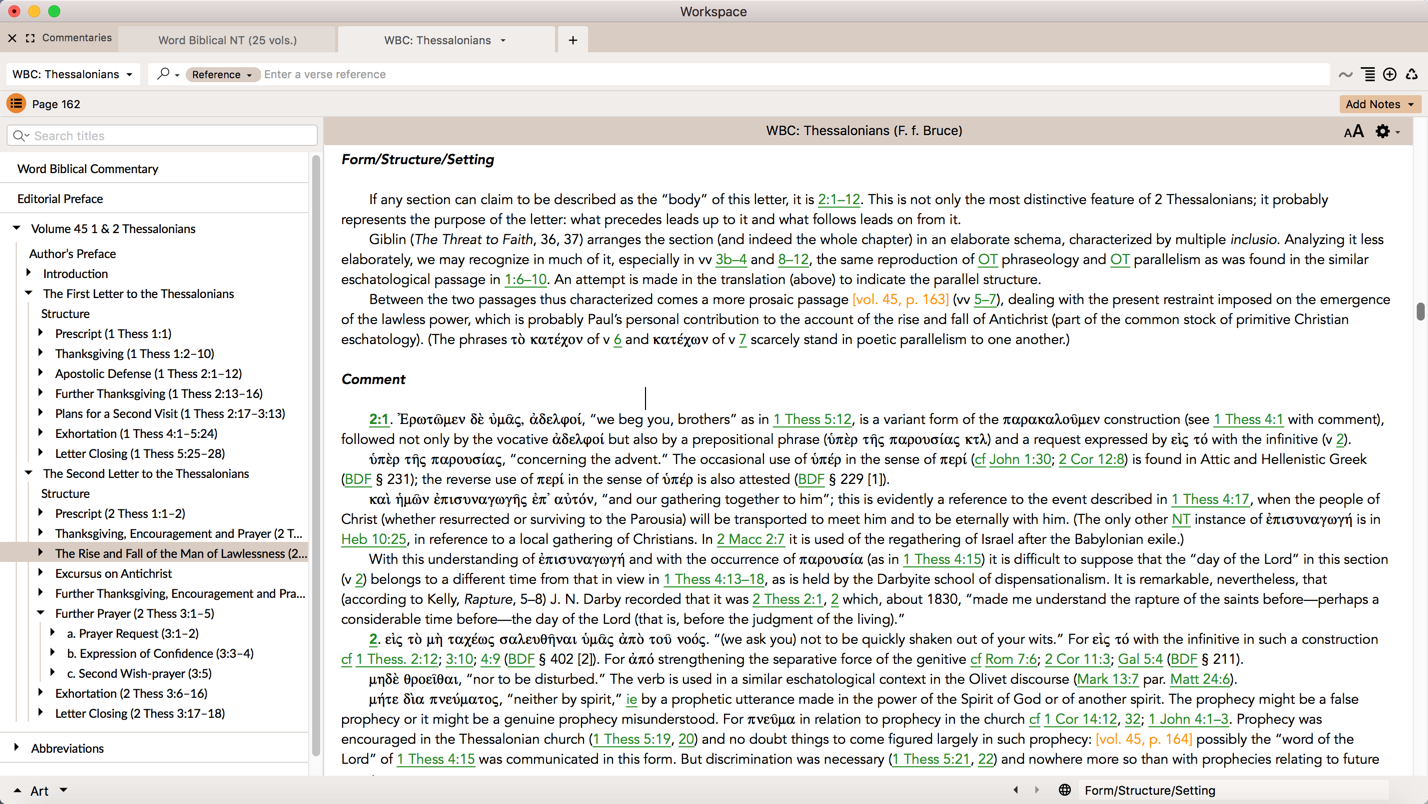The height and width of the screenshot is (804, 1428).
Task: Open the WBC: Thessalonians module dropdown
Action: coord(73,74)
